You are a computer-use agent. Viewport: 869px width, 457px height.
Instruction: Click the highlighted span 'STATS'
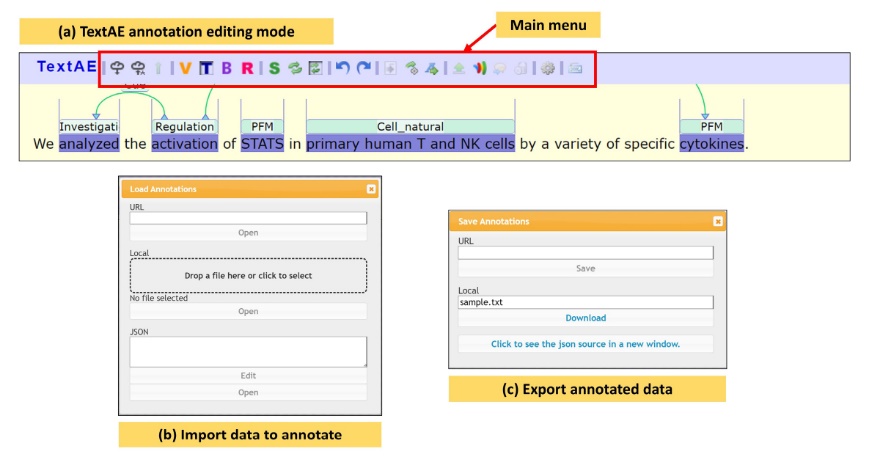coord(262,144)
